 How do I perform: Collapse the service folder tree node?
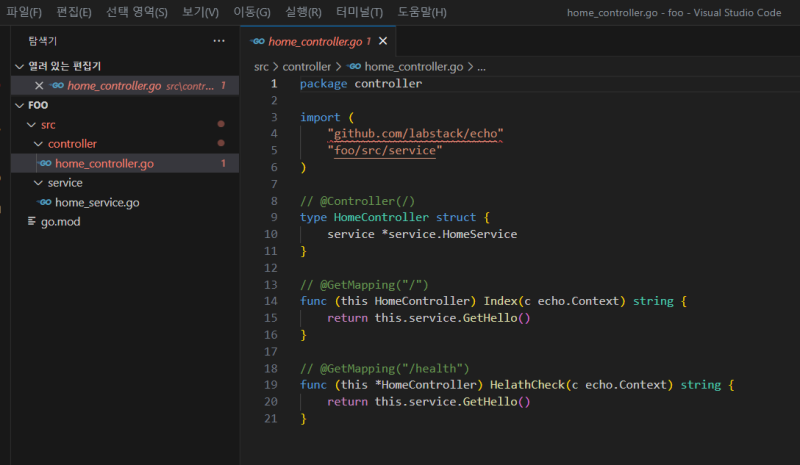coord(39,183)
